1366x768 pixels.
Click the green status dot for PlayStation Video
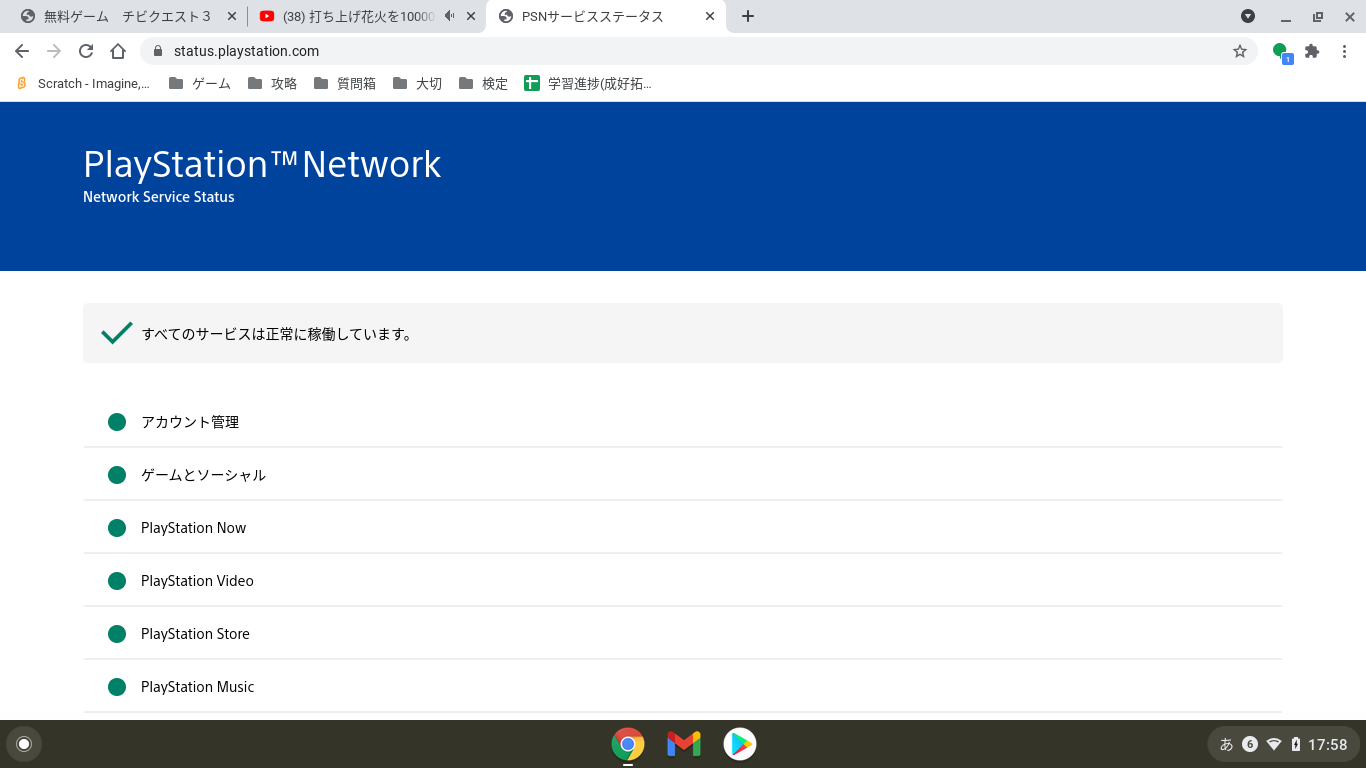click(x=117, y=581)
